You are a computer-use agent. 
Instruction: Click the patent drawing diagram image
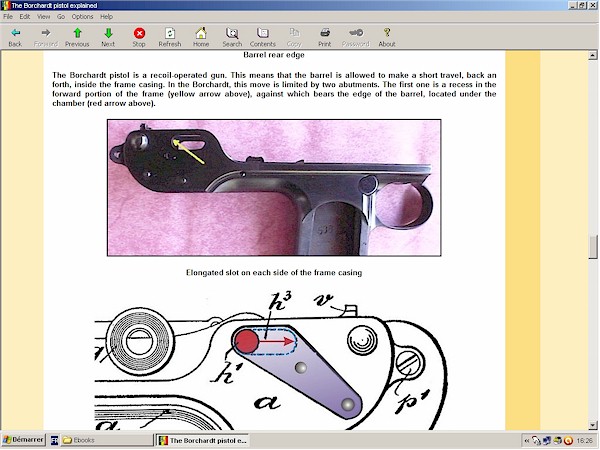pos(271,360)
